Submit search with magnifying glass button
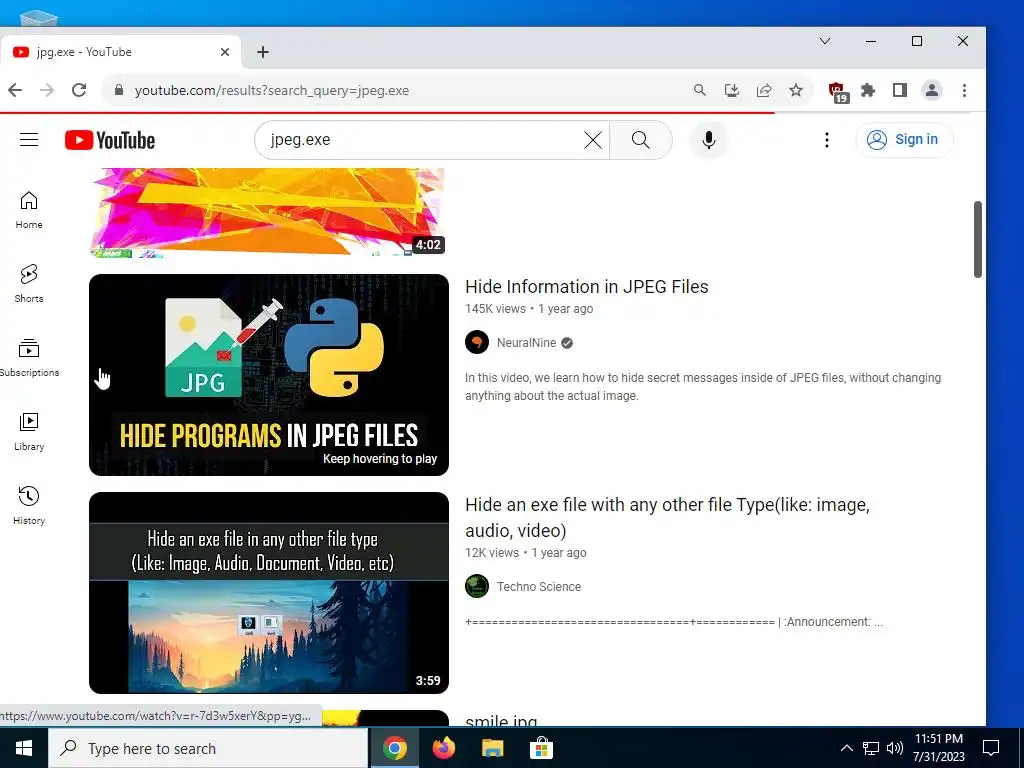The image size is (1024, 768). pyautogui.click(x=641, y=140)
